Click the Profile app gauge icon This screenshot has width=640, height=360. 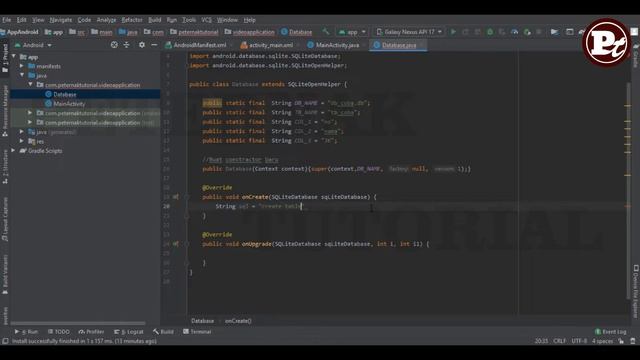(x=514, y=32)
